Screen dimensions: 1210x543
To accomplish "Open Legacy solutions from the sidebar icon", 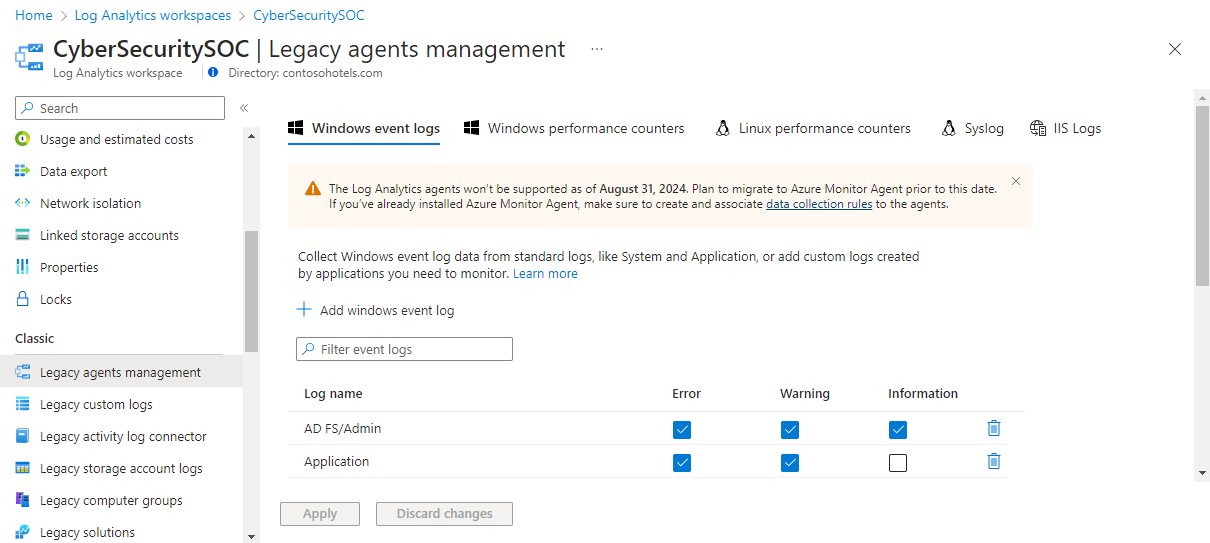I will click(x=23, y=532).
